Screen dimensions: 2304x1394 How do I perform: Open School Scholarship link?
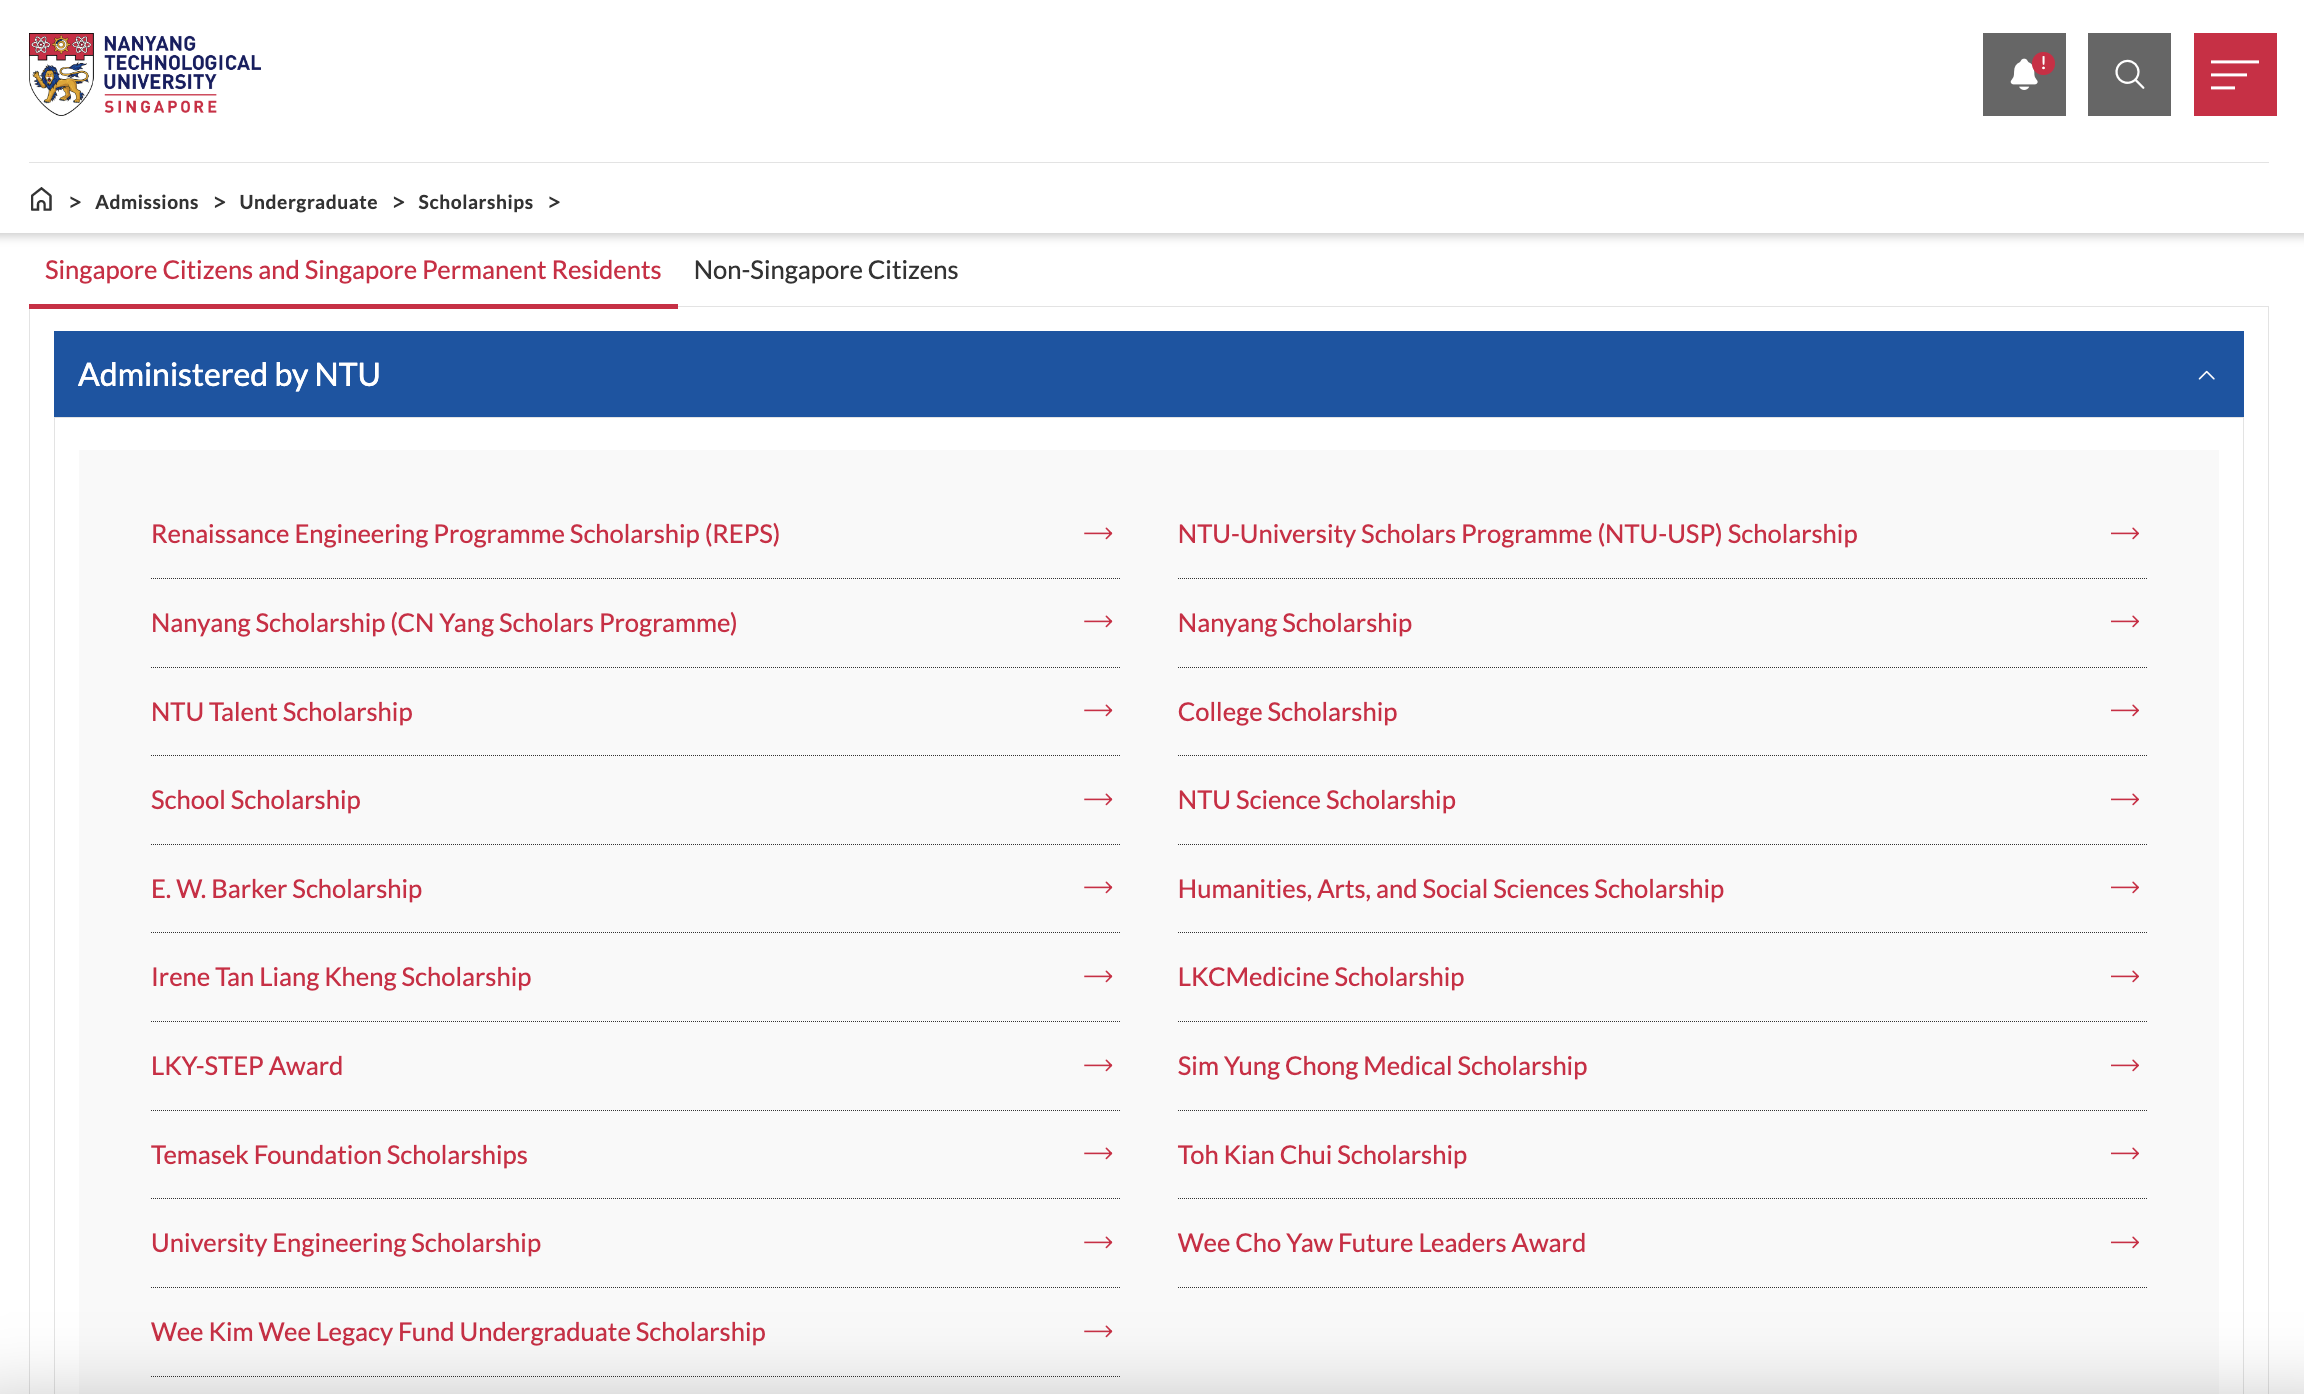point(256,800)
